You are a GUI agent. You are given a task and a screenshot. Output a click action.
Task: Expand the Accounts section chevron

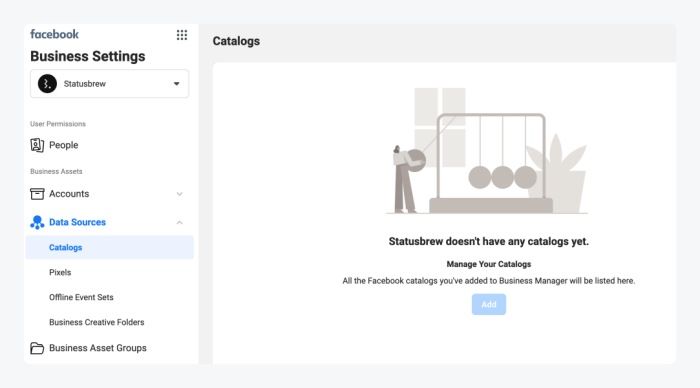(179, 194)
